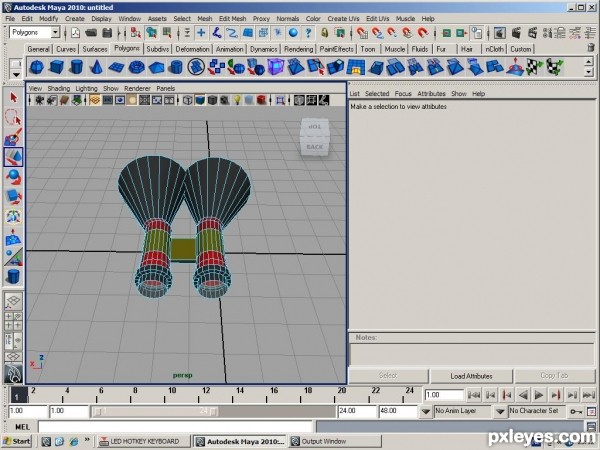The width and height of the screenshot is (600, 450).
Task: Click the play forwards button
Action: tap(539, 395)
